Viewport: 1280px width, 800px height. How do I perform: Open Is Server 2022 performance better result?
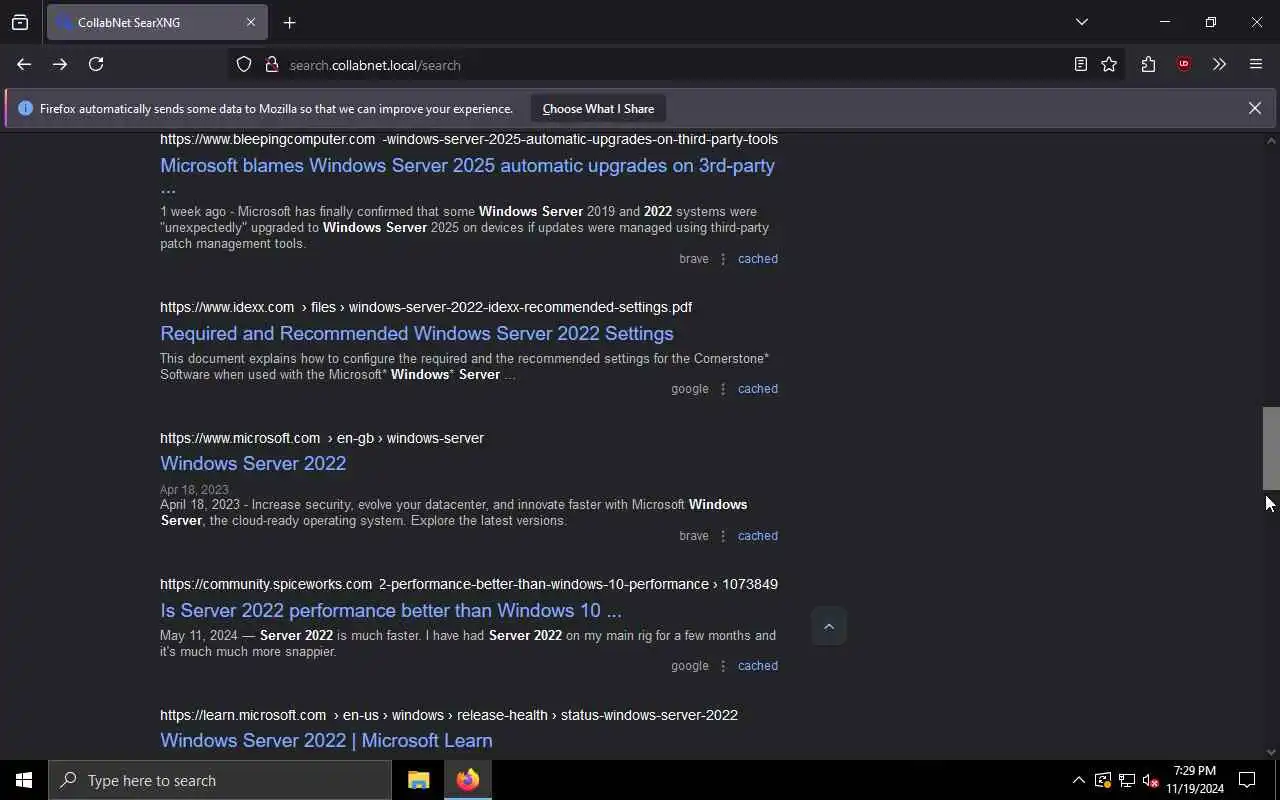tap(391, 610)
